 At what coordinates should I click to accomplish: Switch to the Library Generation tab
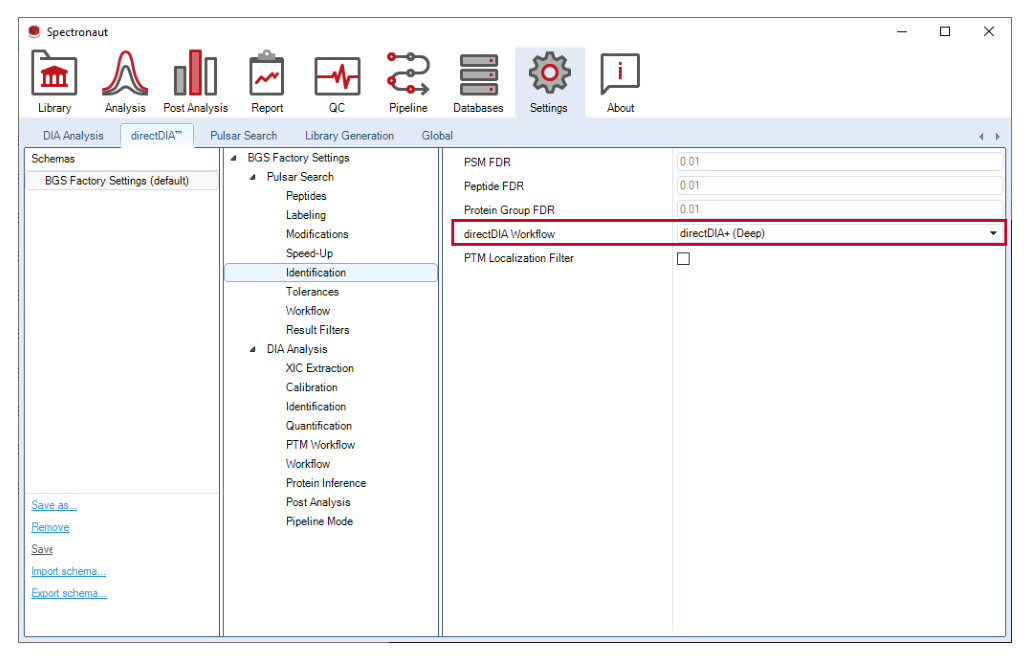click(349, 136)
